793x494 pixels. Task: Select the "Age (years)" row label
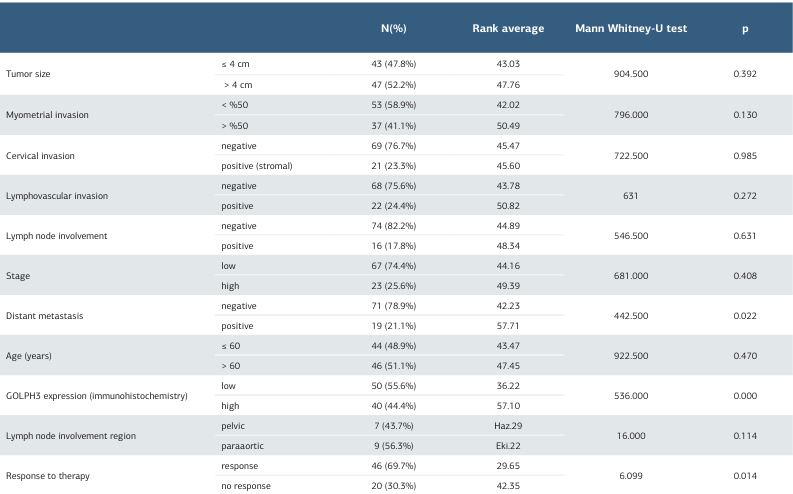click(x=30, y=355)
